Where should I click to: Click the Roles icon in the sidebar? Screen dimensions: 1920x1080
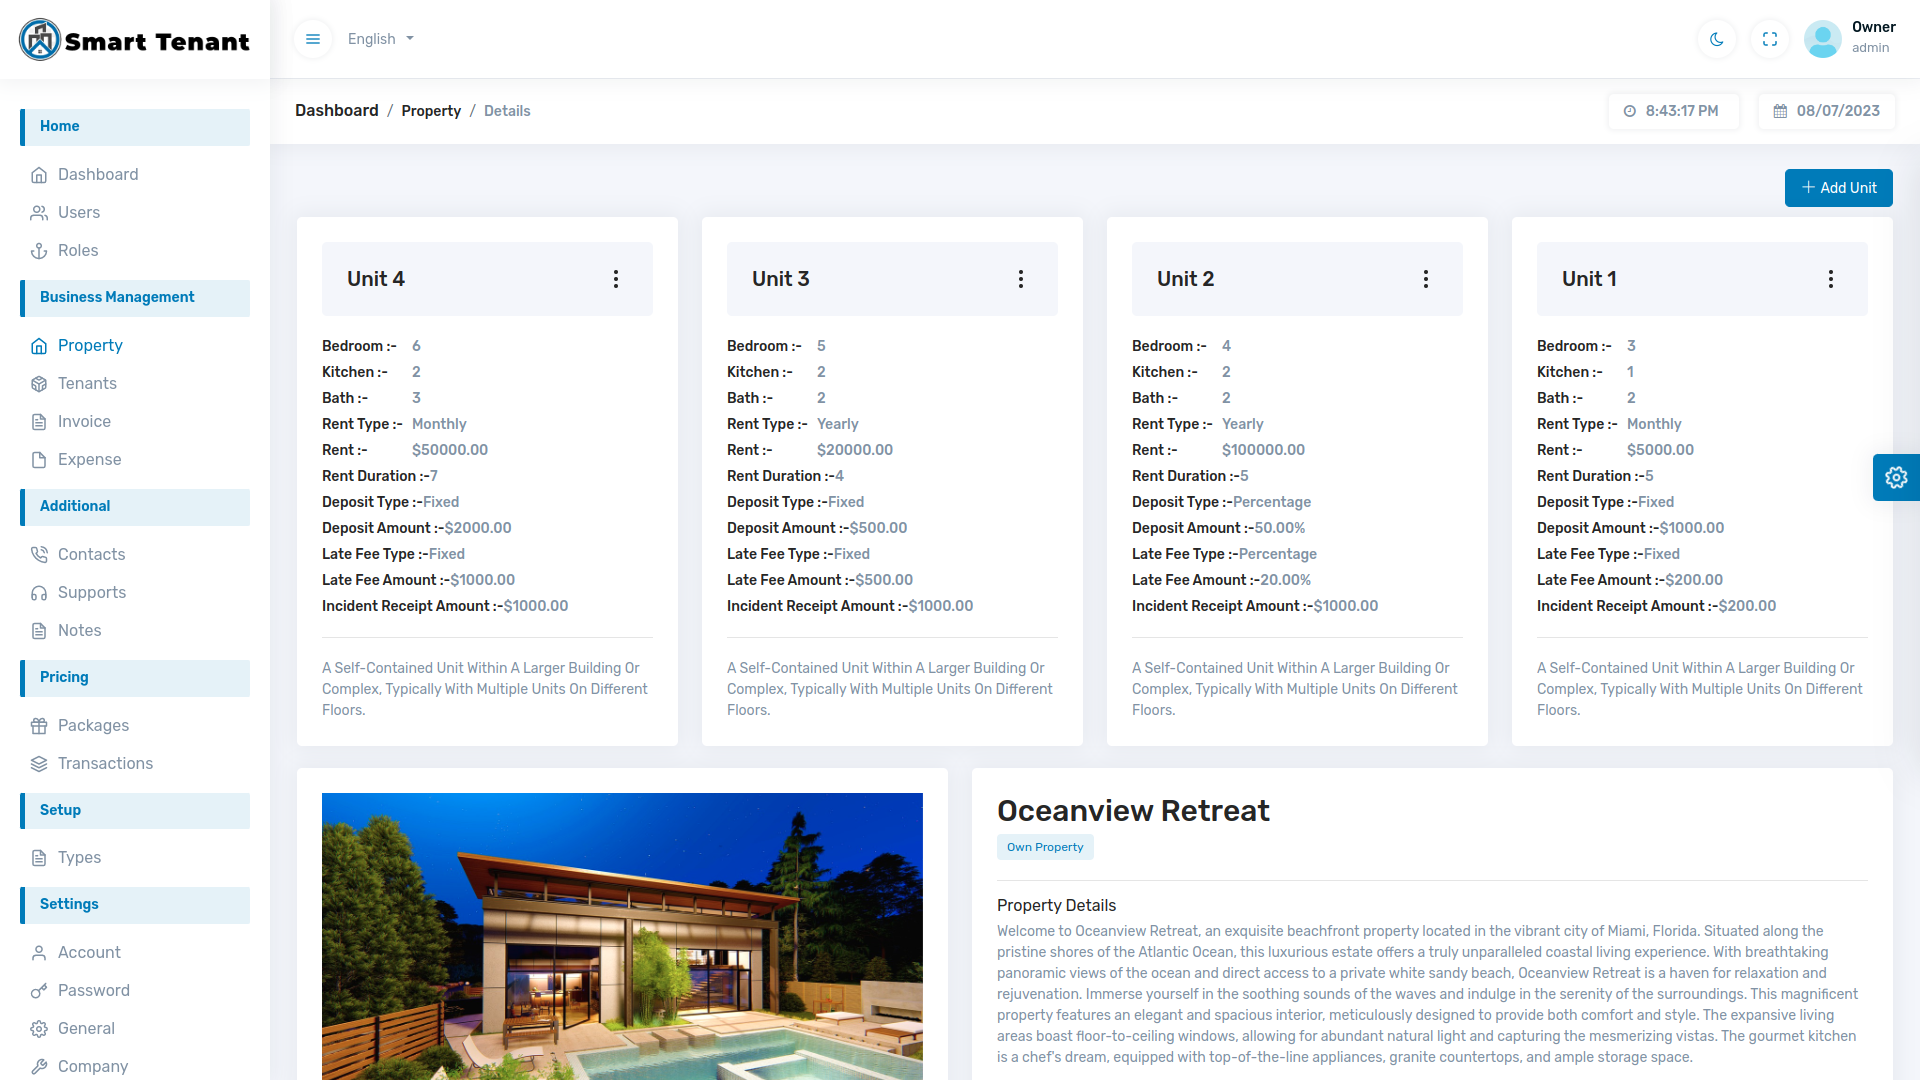click(39, 250)
